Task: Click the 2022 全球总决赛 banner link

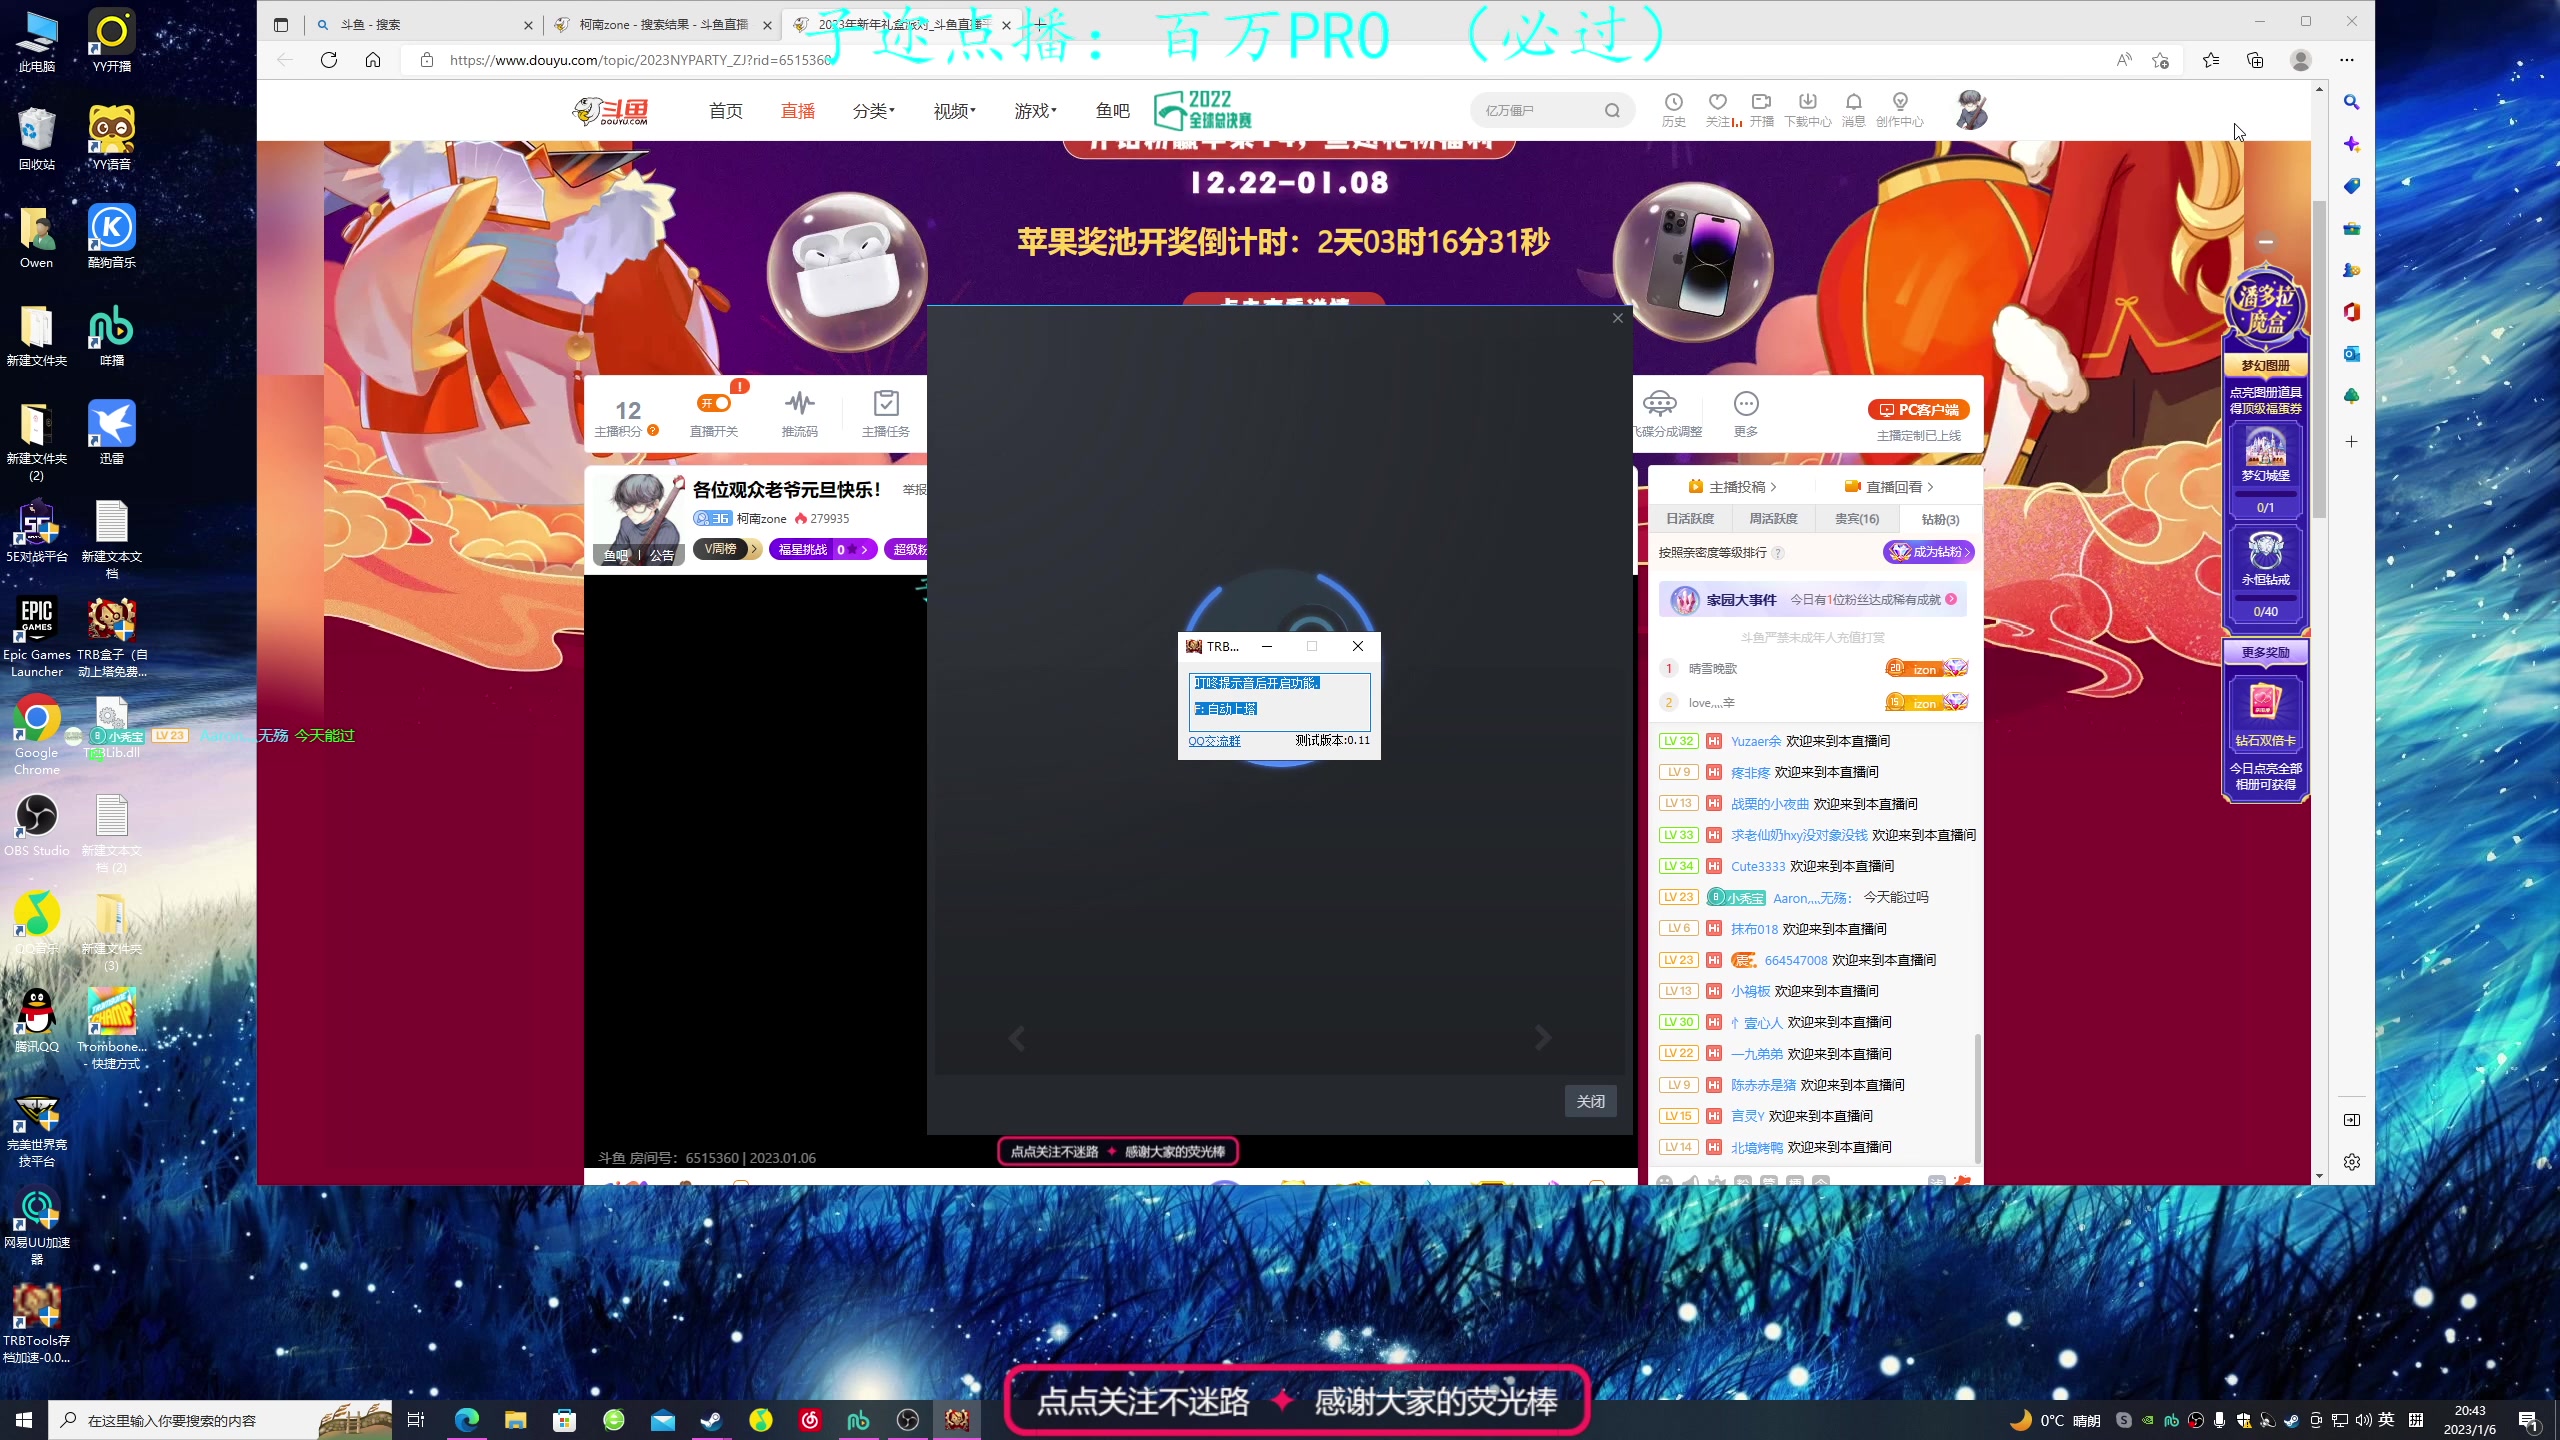Action: [1203, 110]
